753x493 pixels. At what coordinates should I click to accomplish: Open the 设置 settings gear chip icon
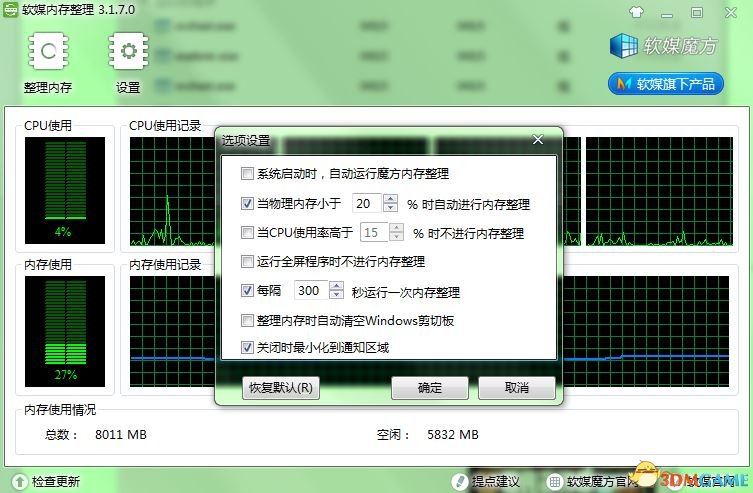pos(128,51)
